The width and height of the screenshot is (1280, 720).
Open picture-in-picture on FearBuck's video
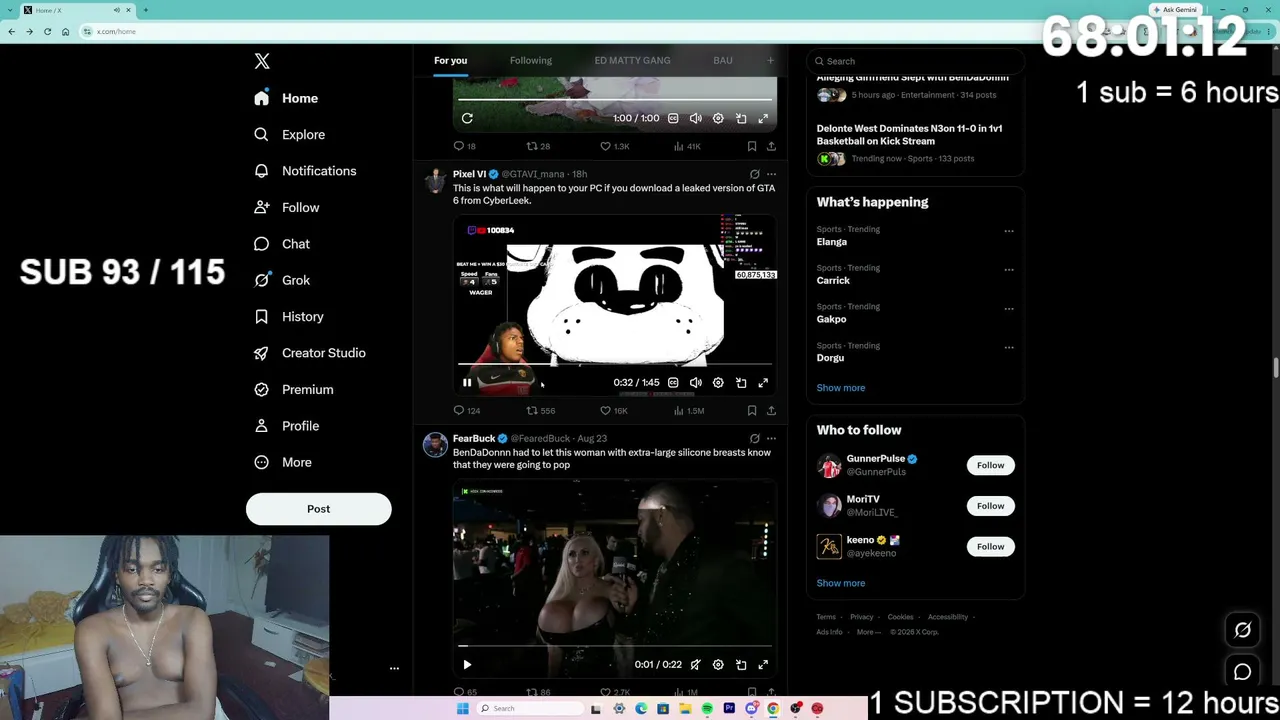click(741, 664)
